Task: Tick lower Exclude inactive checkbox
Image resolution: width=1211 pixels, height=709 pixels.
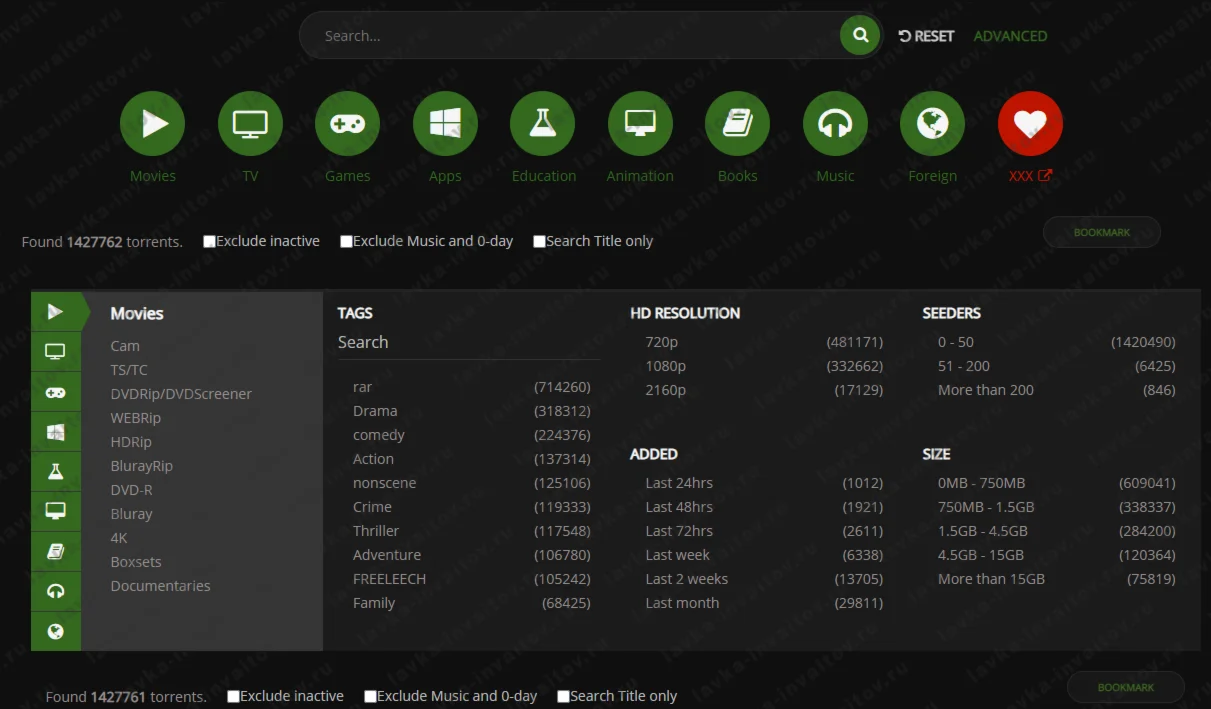Action: (233, 696)
